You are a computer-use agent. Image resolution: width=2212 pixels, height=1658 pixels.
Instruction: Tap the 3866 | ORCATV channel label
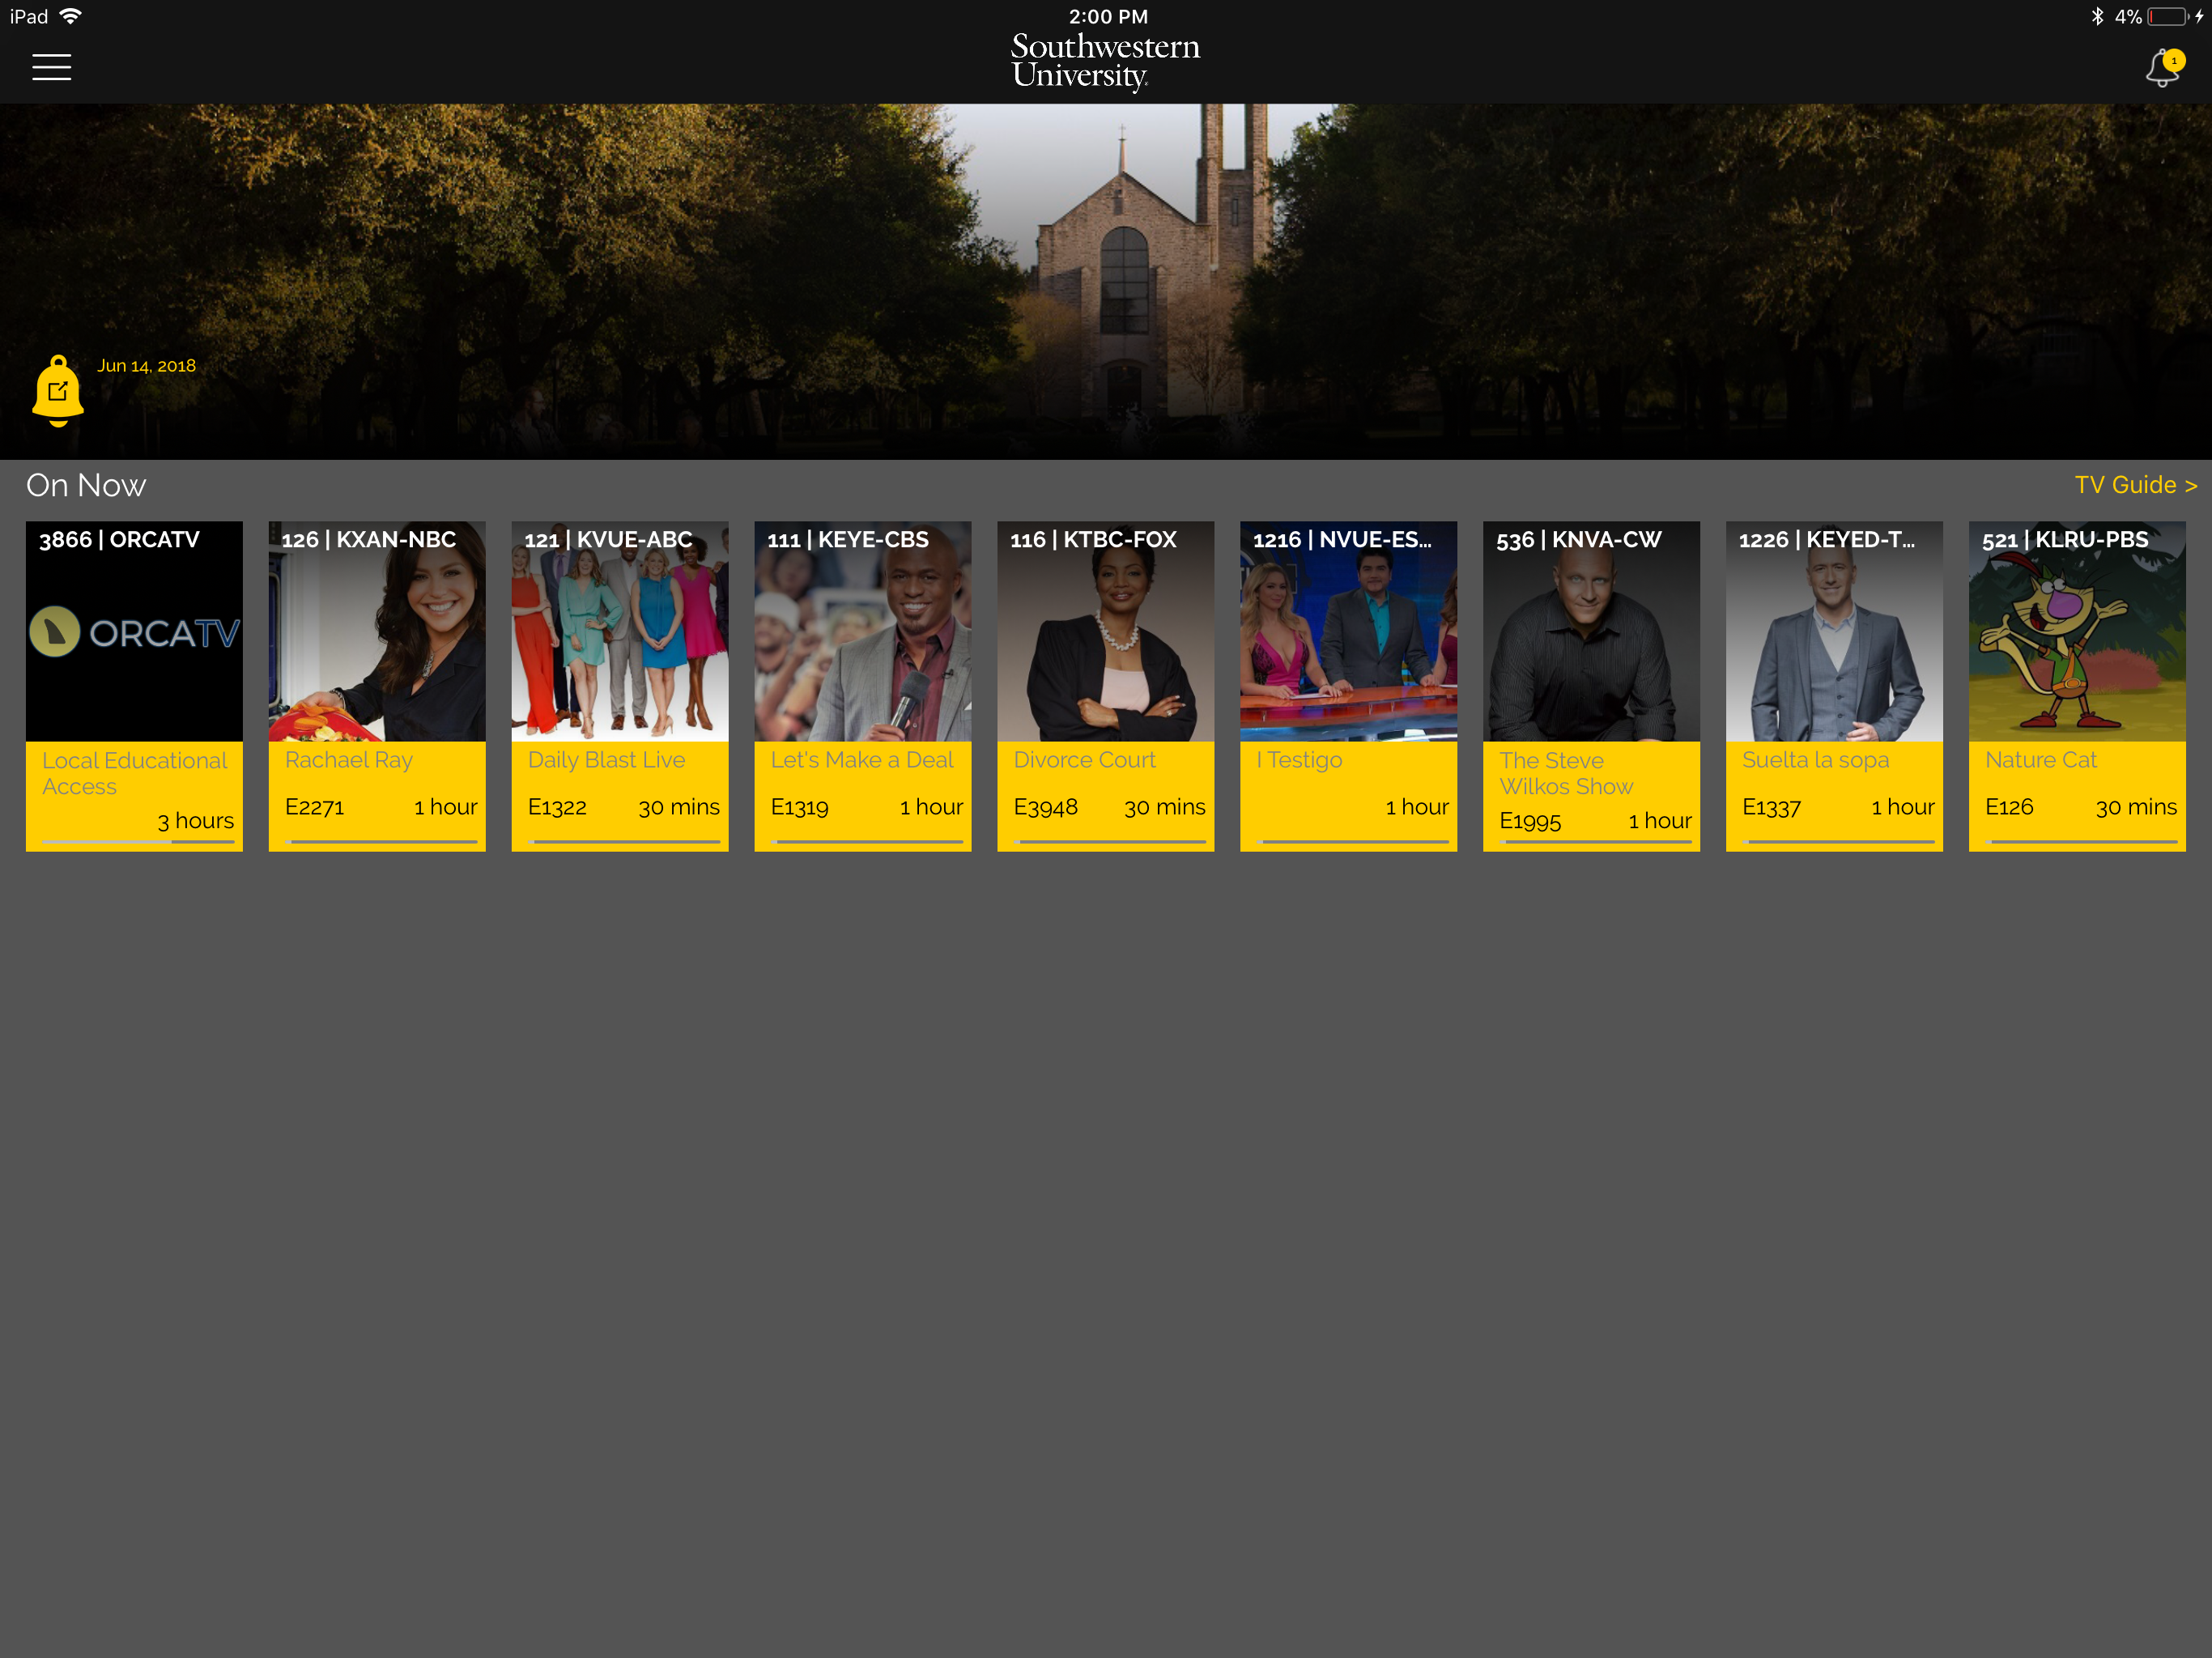point(119,540)
